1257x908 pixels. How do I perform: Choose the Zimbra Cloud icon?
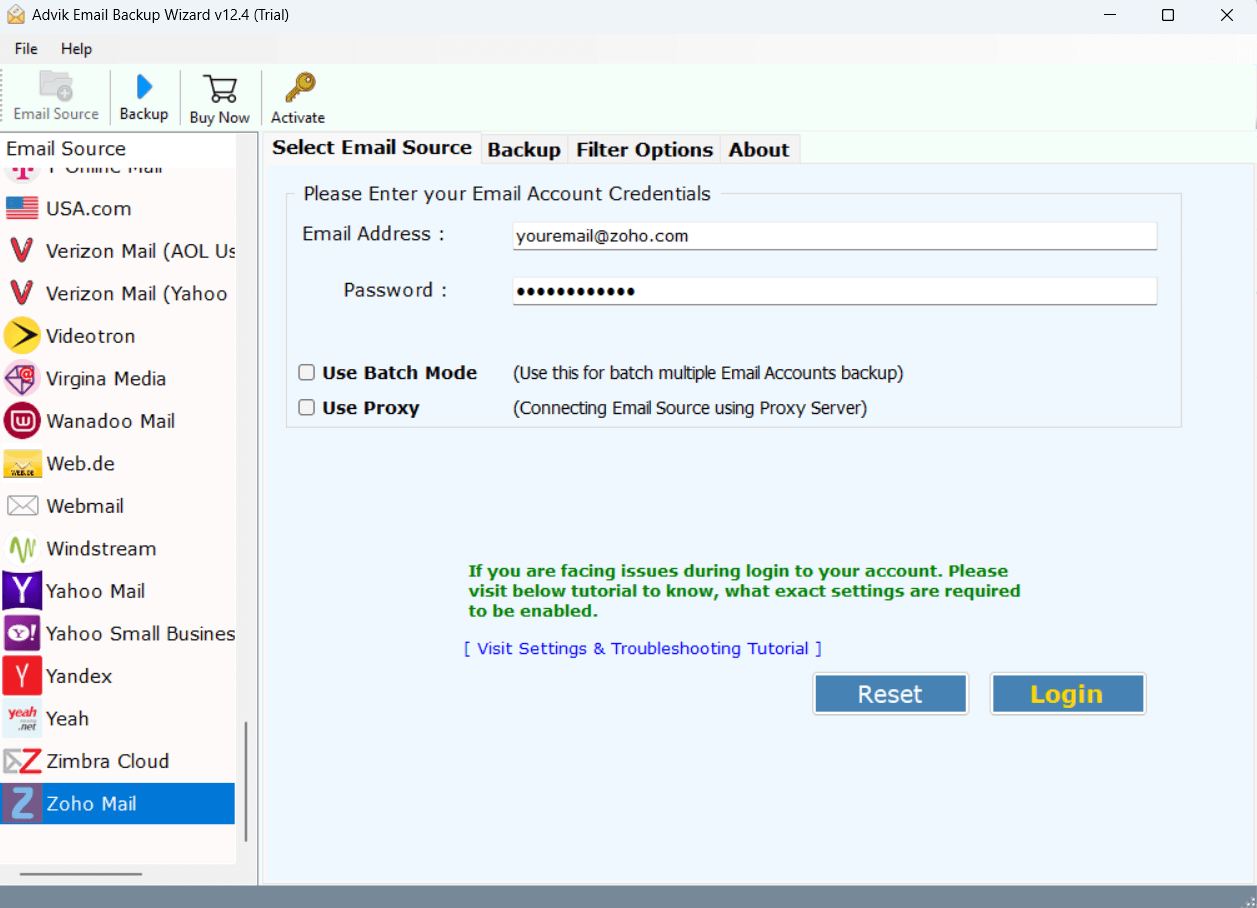(x=22, y=761)
